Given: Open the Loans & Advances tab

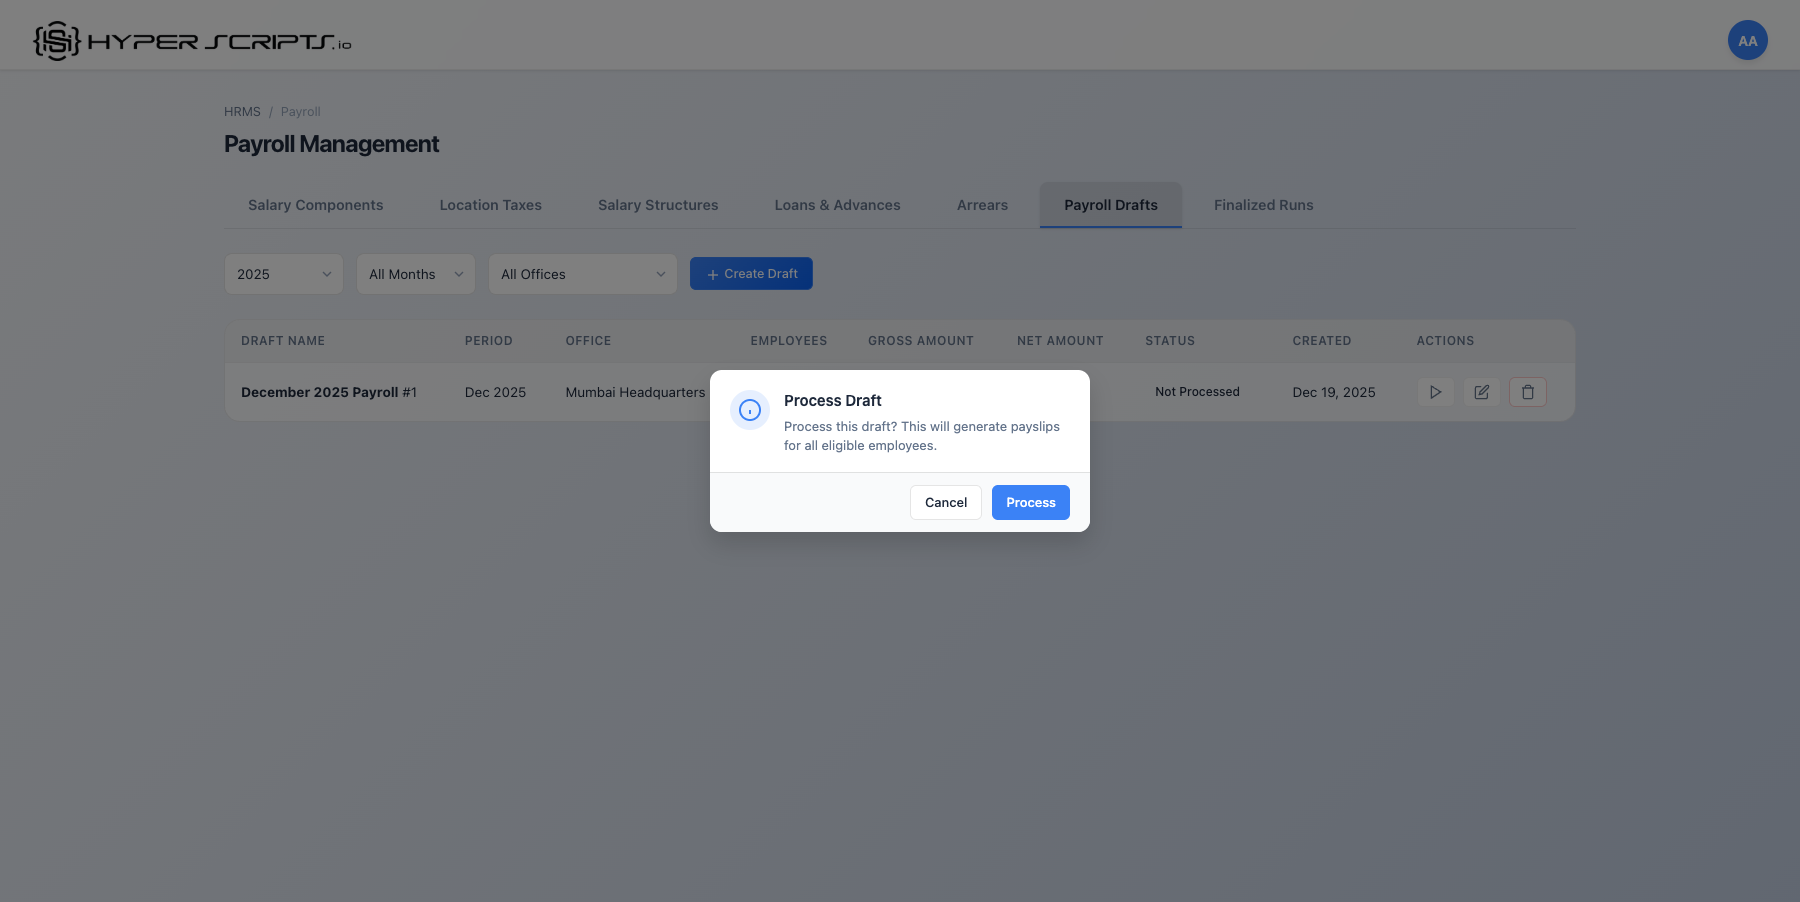Looking at the screenshot, I should tap(837, 205).
